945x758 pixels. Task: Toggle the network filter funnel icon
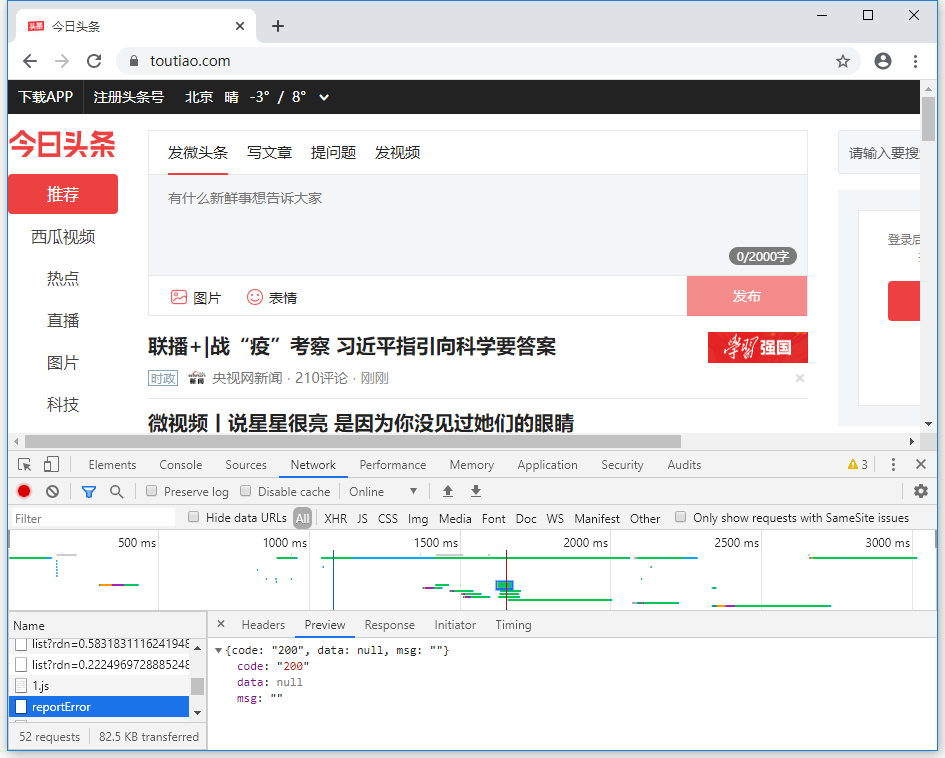(89, 491)
